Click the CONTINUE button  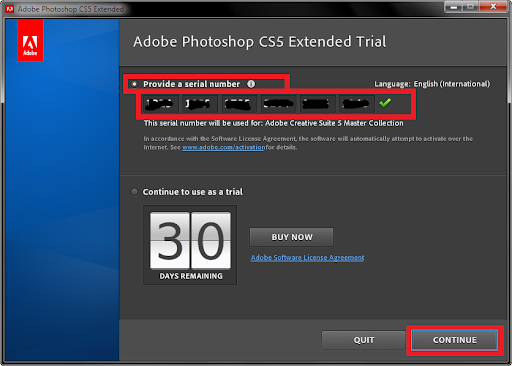(455, 340)
